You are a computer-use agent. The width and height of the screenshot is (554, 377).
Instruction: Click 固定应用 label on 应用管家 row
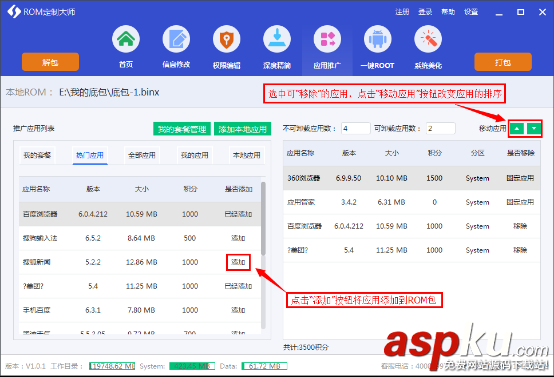coord(520,202)
